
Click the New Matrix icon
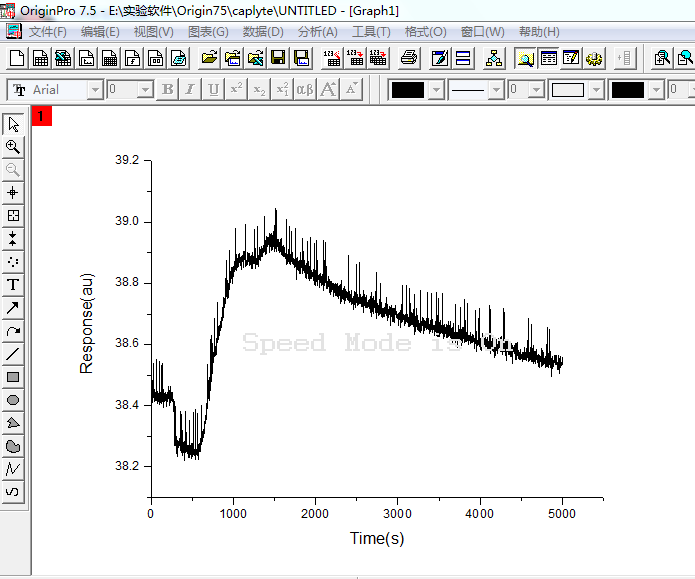[109, 58]
